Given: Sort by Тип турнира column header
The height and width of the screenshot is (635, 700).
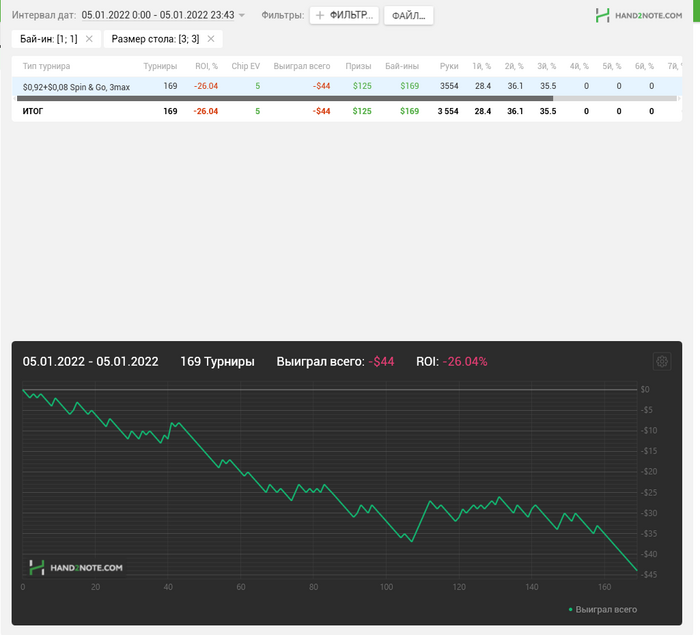Looking at the screenshot, I should [x=47, y=66].
